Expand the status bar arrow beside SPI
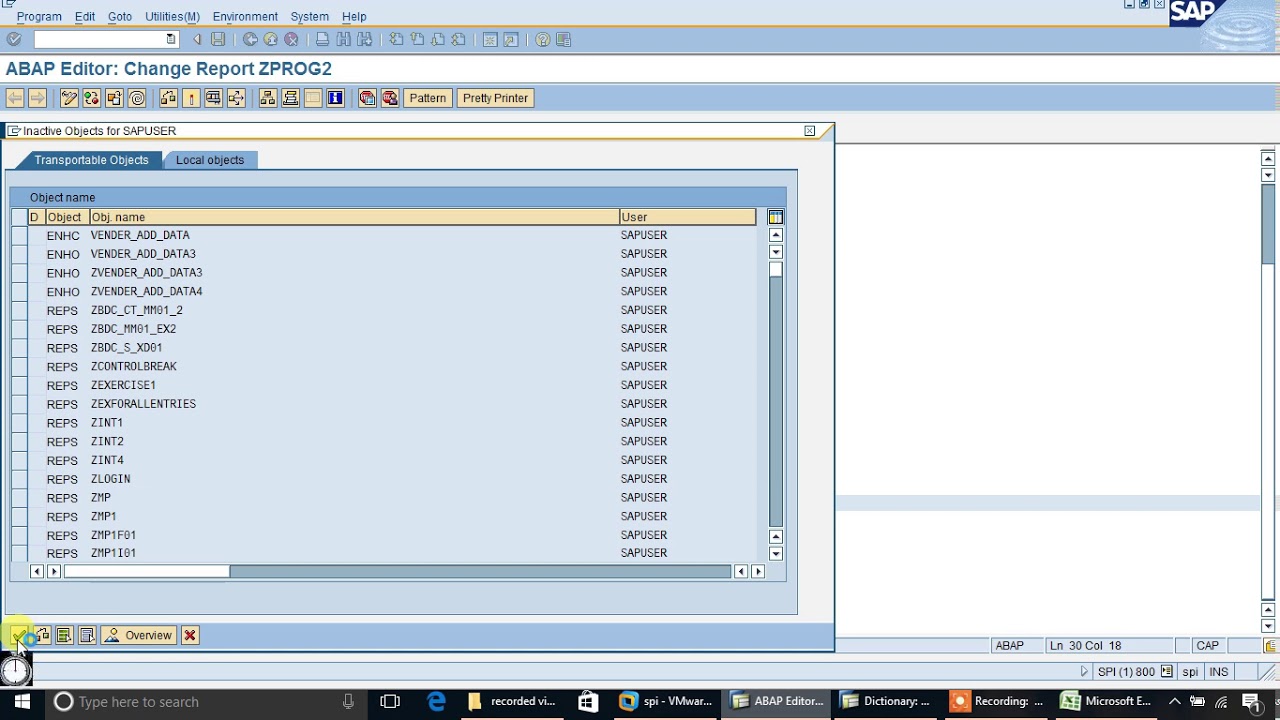This screenshot has width=1280, height=720. (1084, 672)
